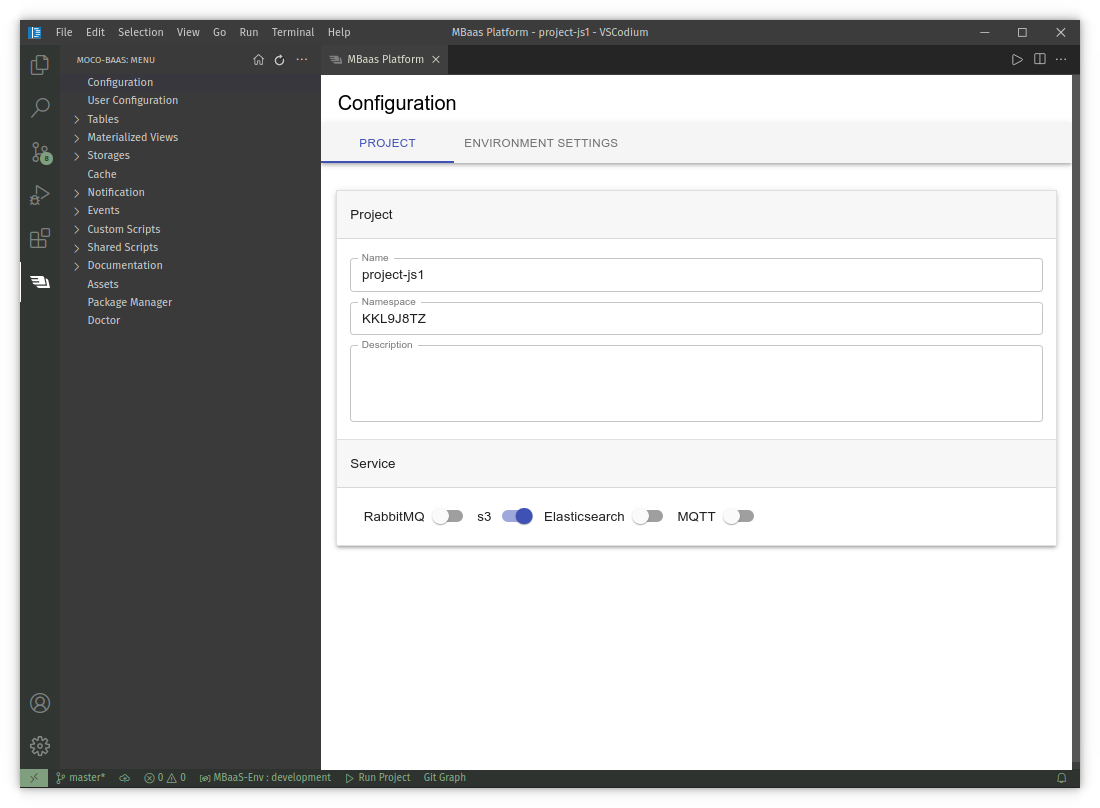Open the Manage gear menu
This screenshot has height=808, width=1100.
coord(40,746)
